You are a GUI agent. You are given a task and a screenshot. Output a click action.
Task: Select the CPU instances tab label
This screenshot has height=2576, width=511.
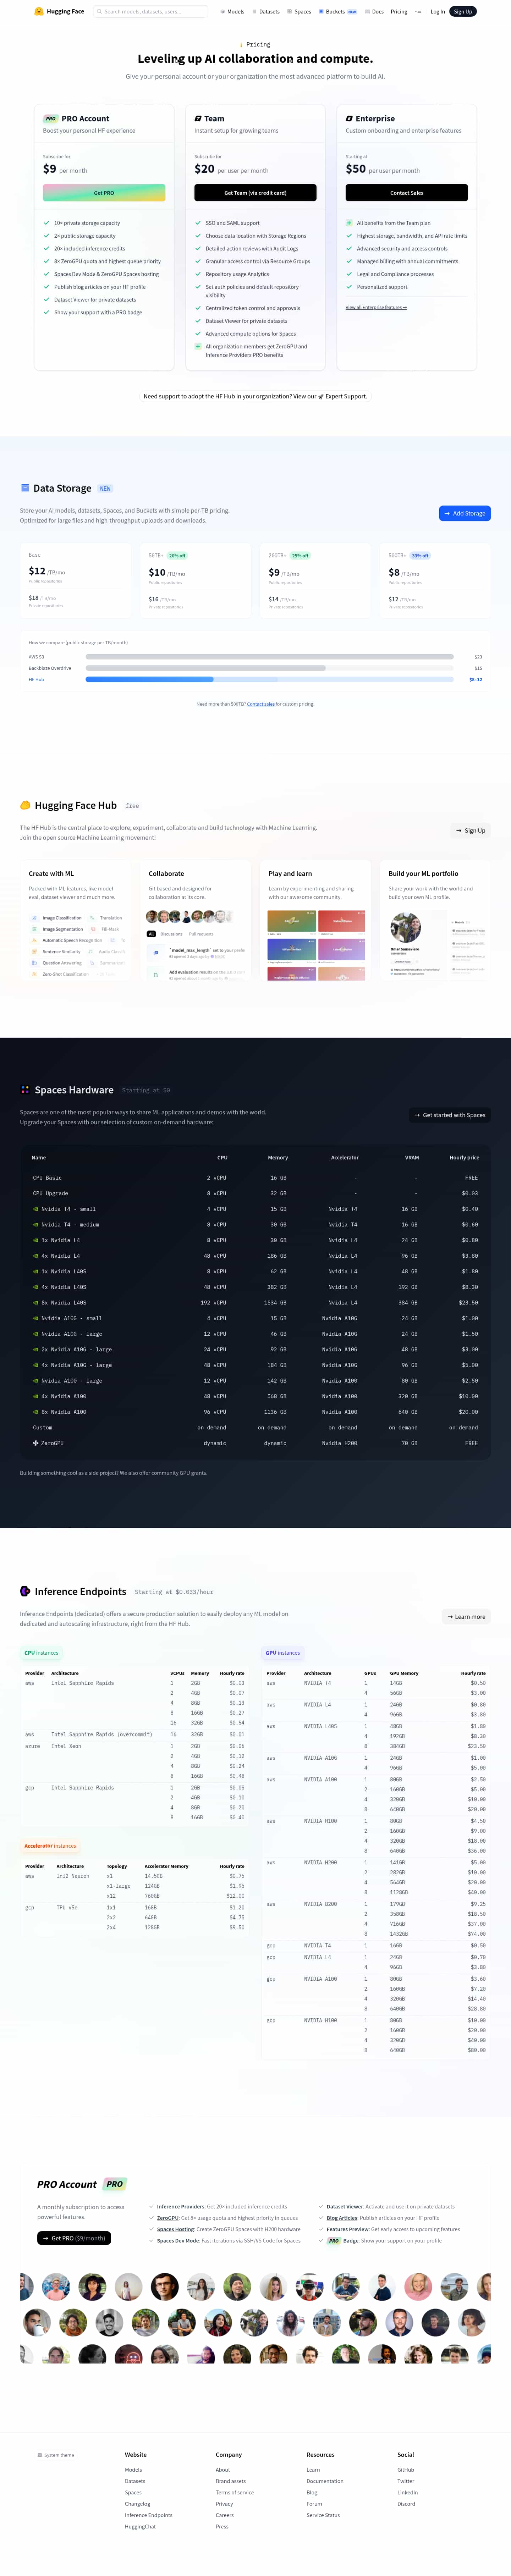click(42, 1653)
